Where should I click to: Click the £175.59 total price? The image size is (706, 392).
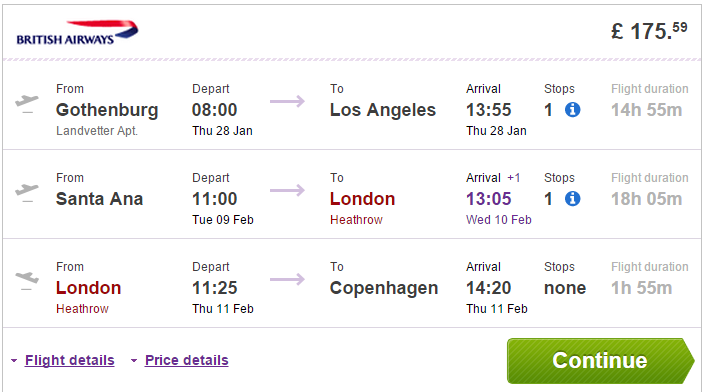pyautogui.click(x=649, y=31)
